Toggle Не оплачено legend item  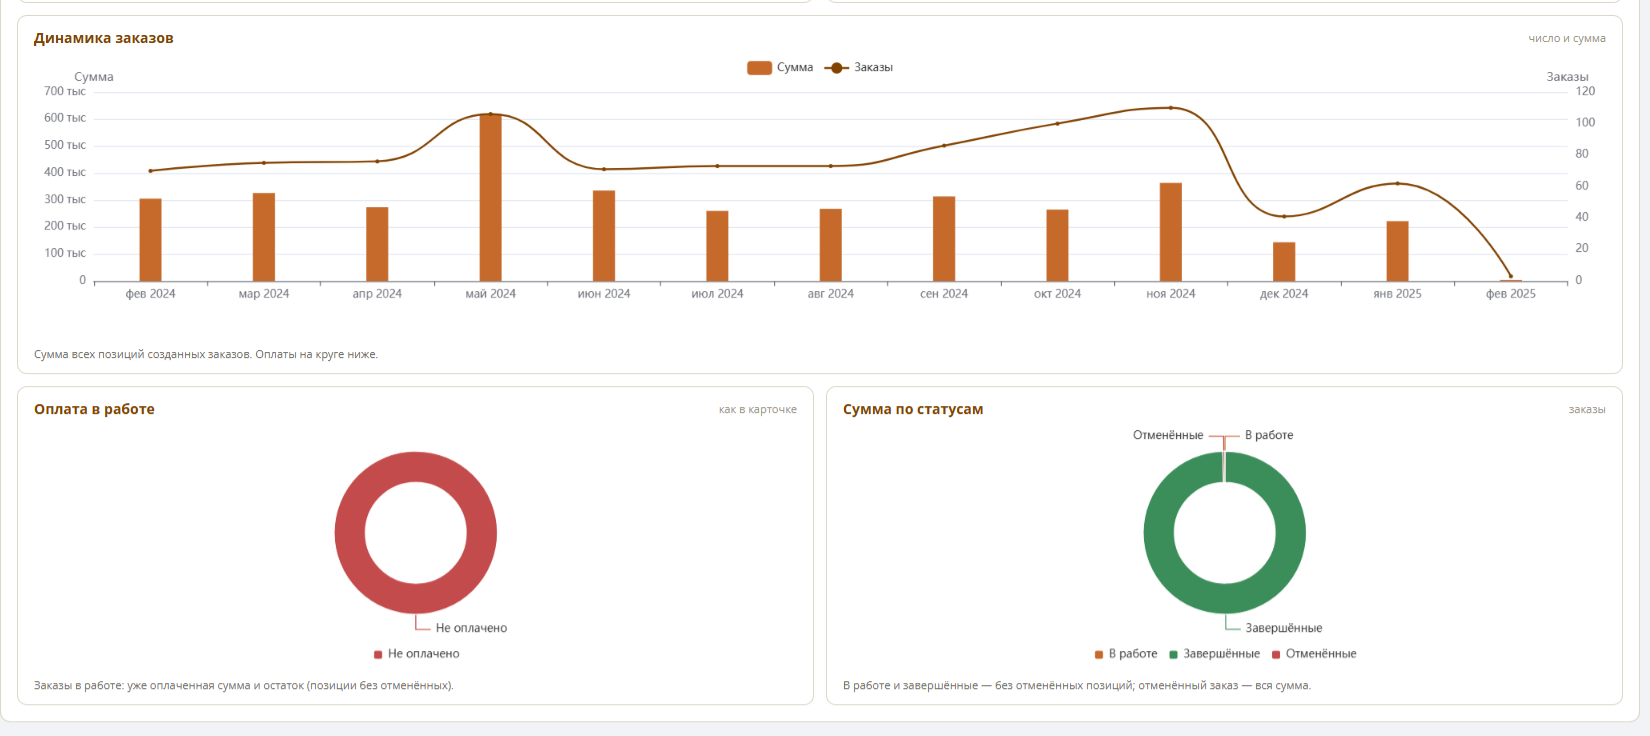417,654
